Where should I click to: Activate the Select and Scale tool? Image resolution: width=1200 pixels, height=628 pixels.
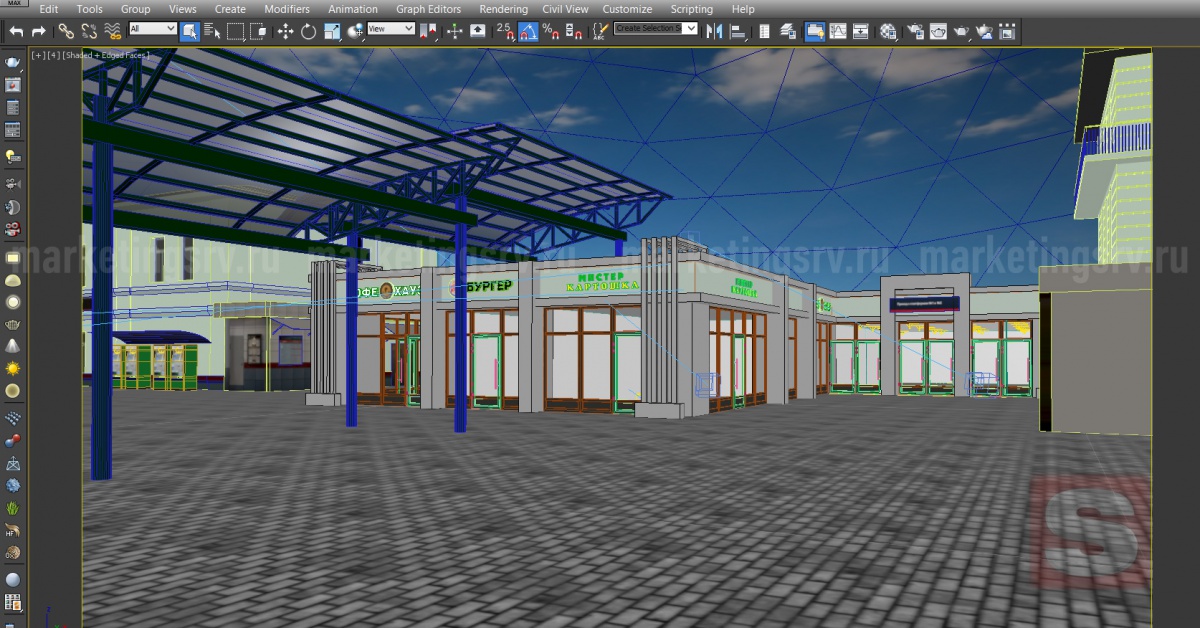(x=332, y=32)
